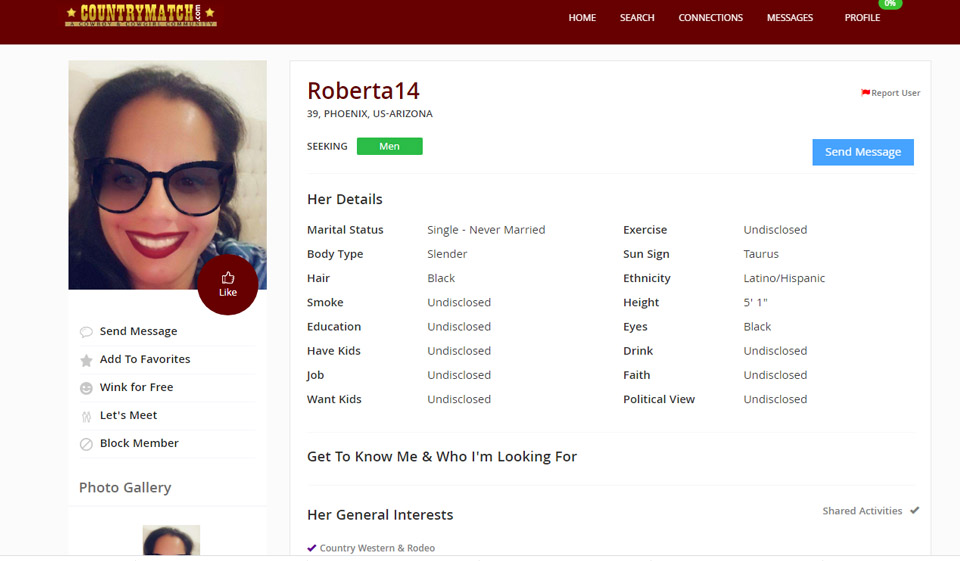Click the CountryMatch logo
Image resolution: width=960 pixels, height=561 pixels.
(x=141, y=16)
